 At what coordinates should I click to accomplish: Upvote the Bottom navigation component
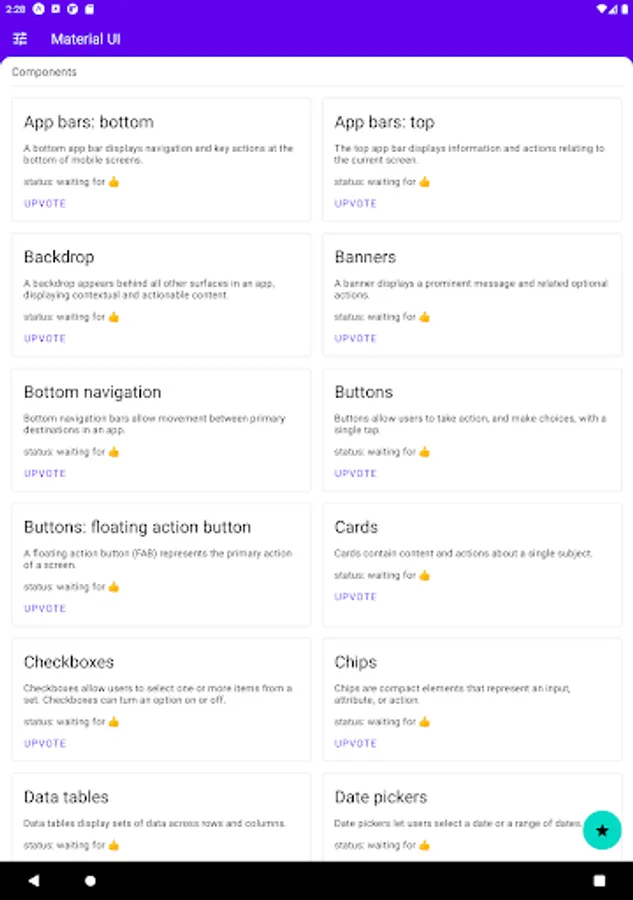point(45,473)
